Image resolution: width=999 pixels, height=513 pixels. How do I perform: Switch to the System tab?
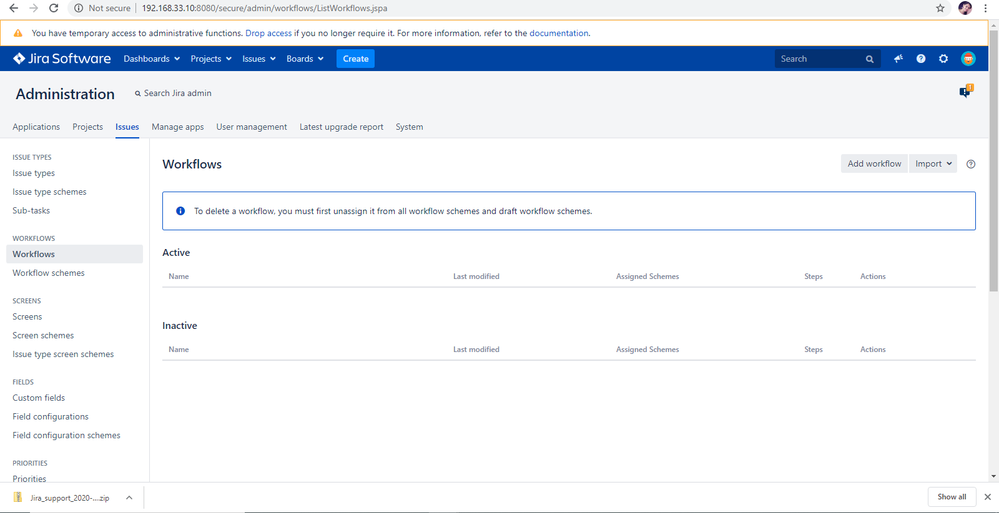[409, 127]
